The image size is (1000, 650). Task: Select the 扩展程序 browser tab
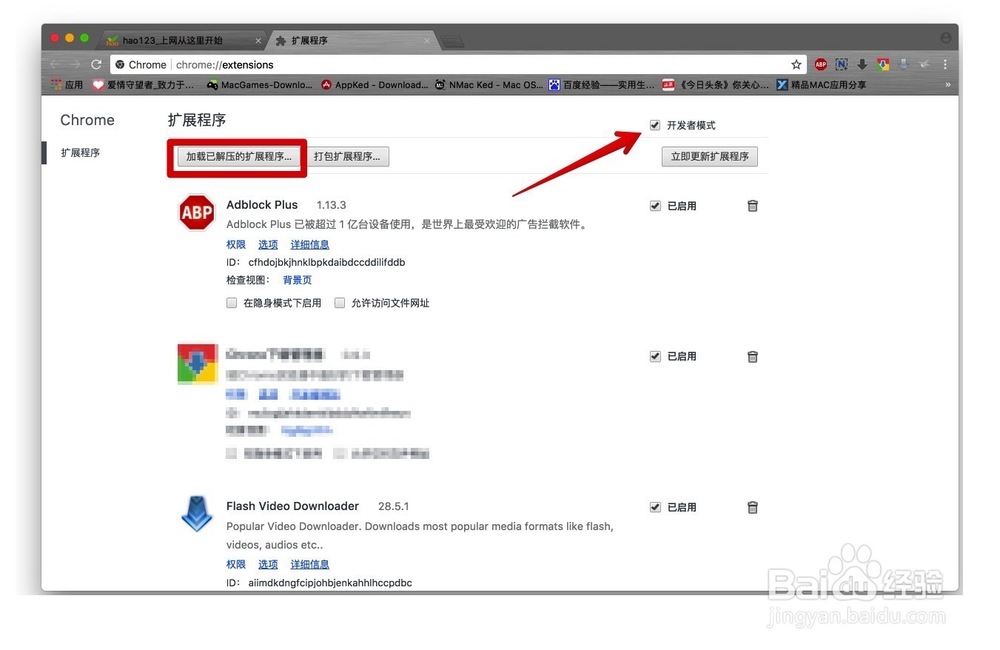tap(354, 40)
